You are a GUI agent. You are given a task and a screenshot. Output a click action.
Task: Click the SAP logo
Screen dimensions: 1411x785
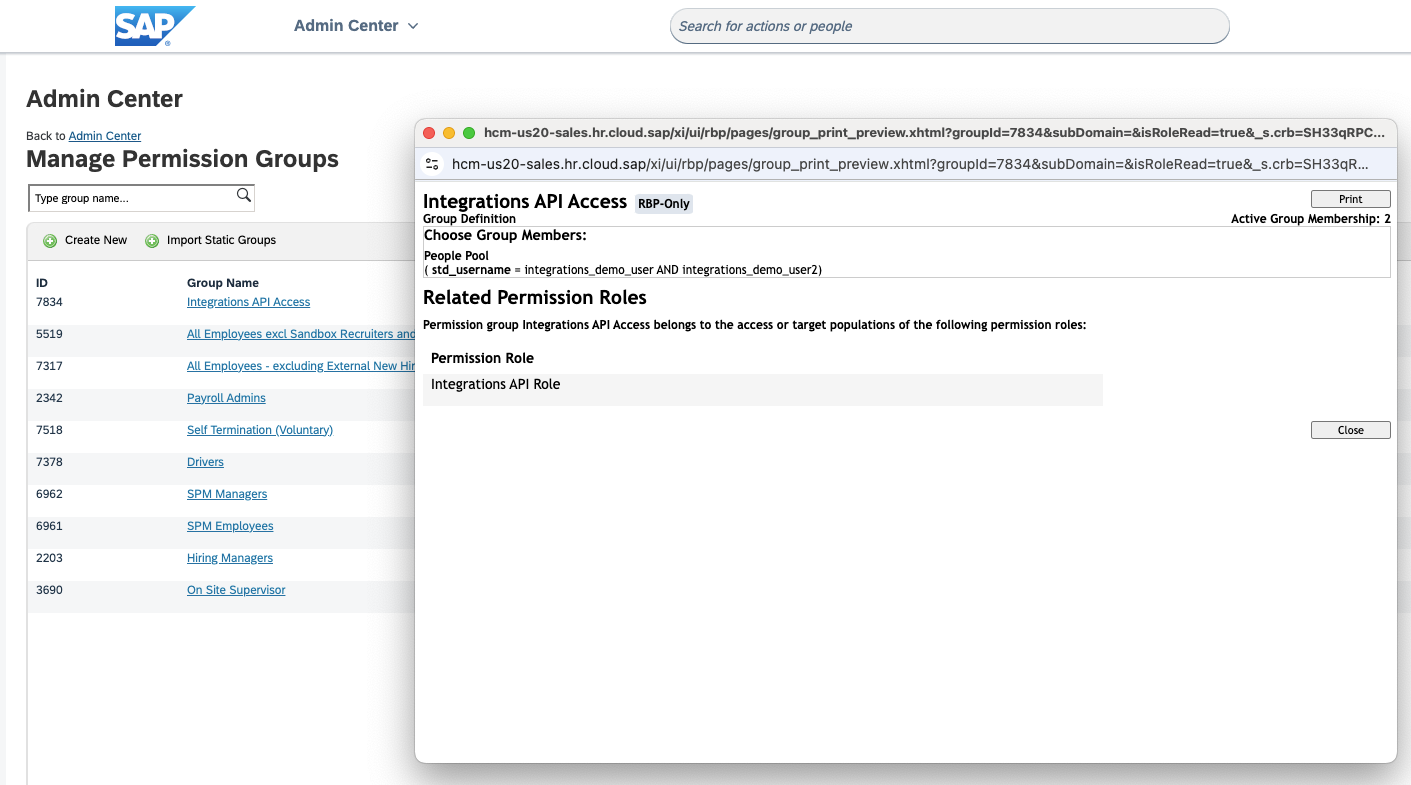point(155,26)
